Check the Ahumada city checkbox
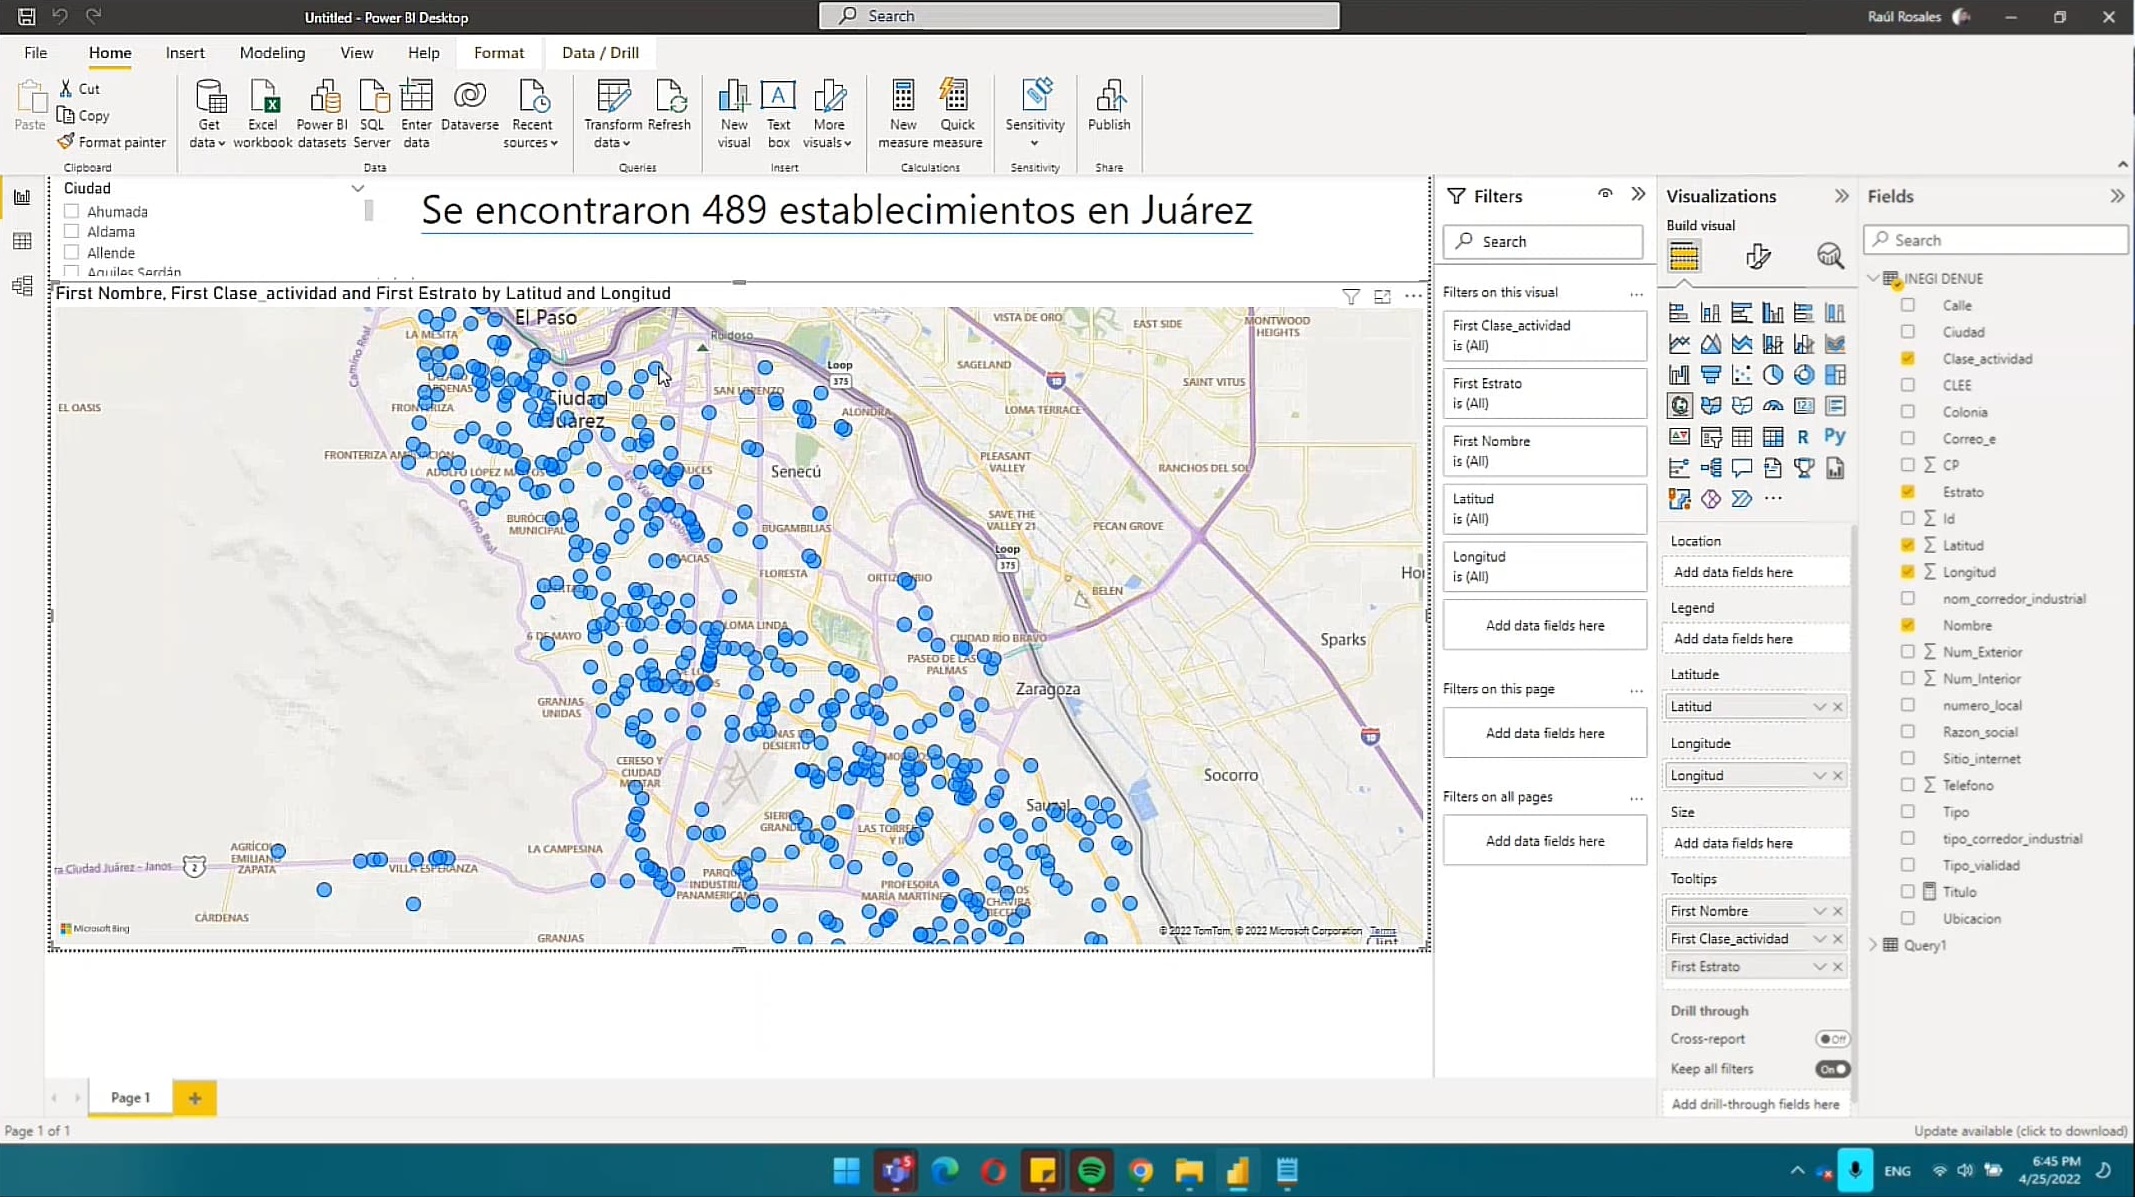Viewport: 2135px width, 1197px height. click(72, 211)
